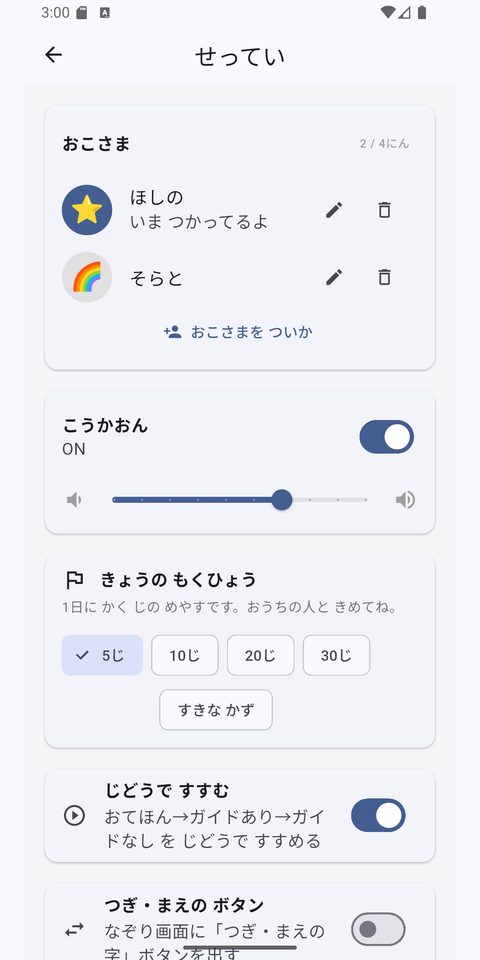Select the 10じ goal chip
Screen dimensions: 480x960
(x=185, y=655)
